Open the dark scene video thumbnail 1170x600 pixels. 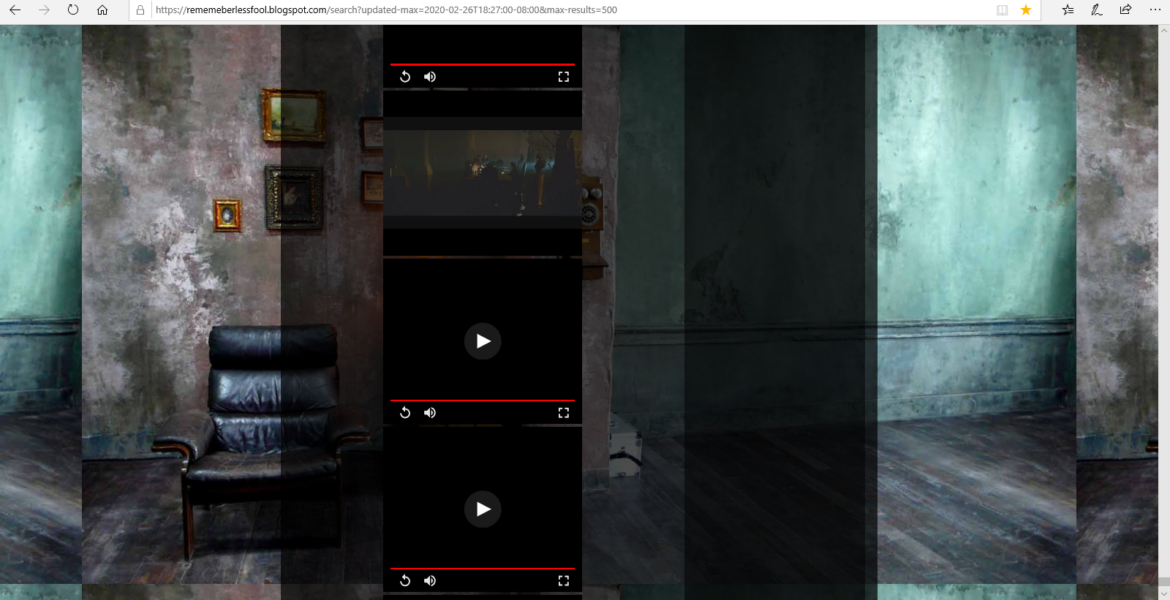(482, 172)
